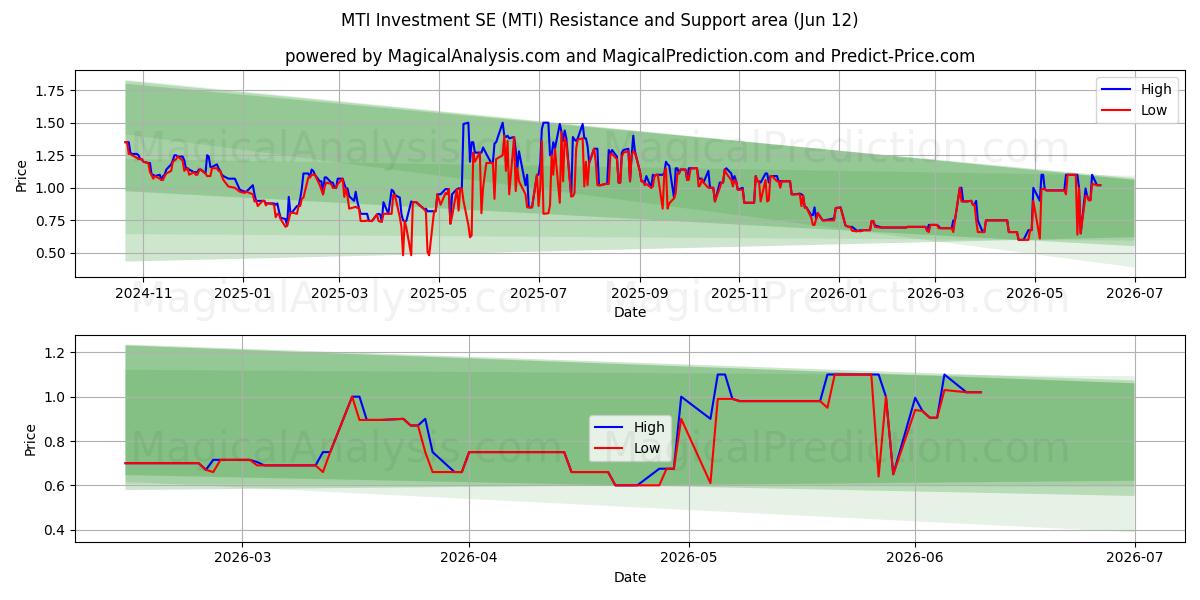This screenshot has width=1200, height=600.
Task: Click the top chart x-axis label '2026-05'
Action: pos(1035,293)
